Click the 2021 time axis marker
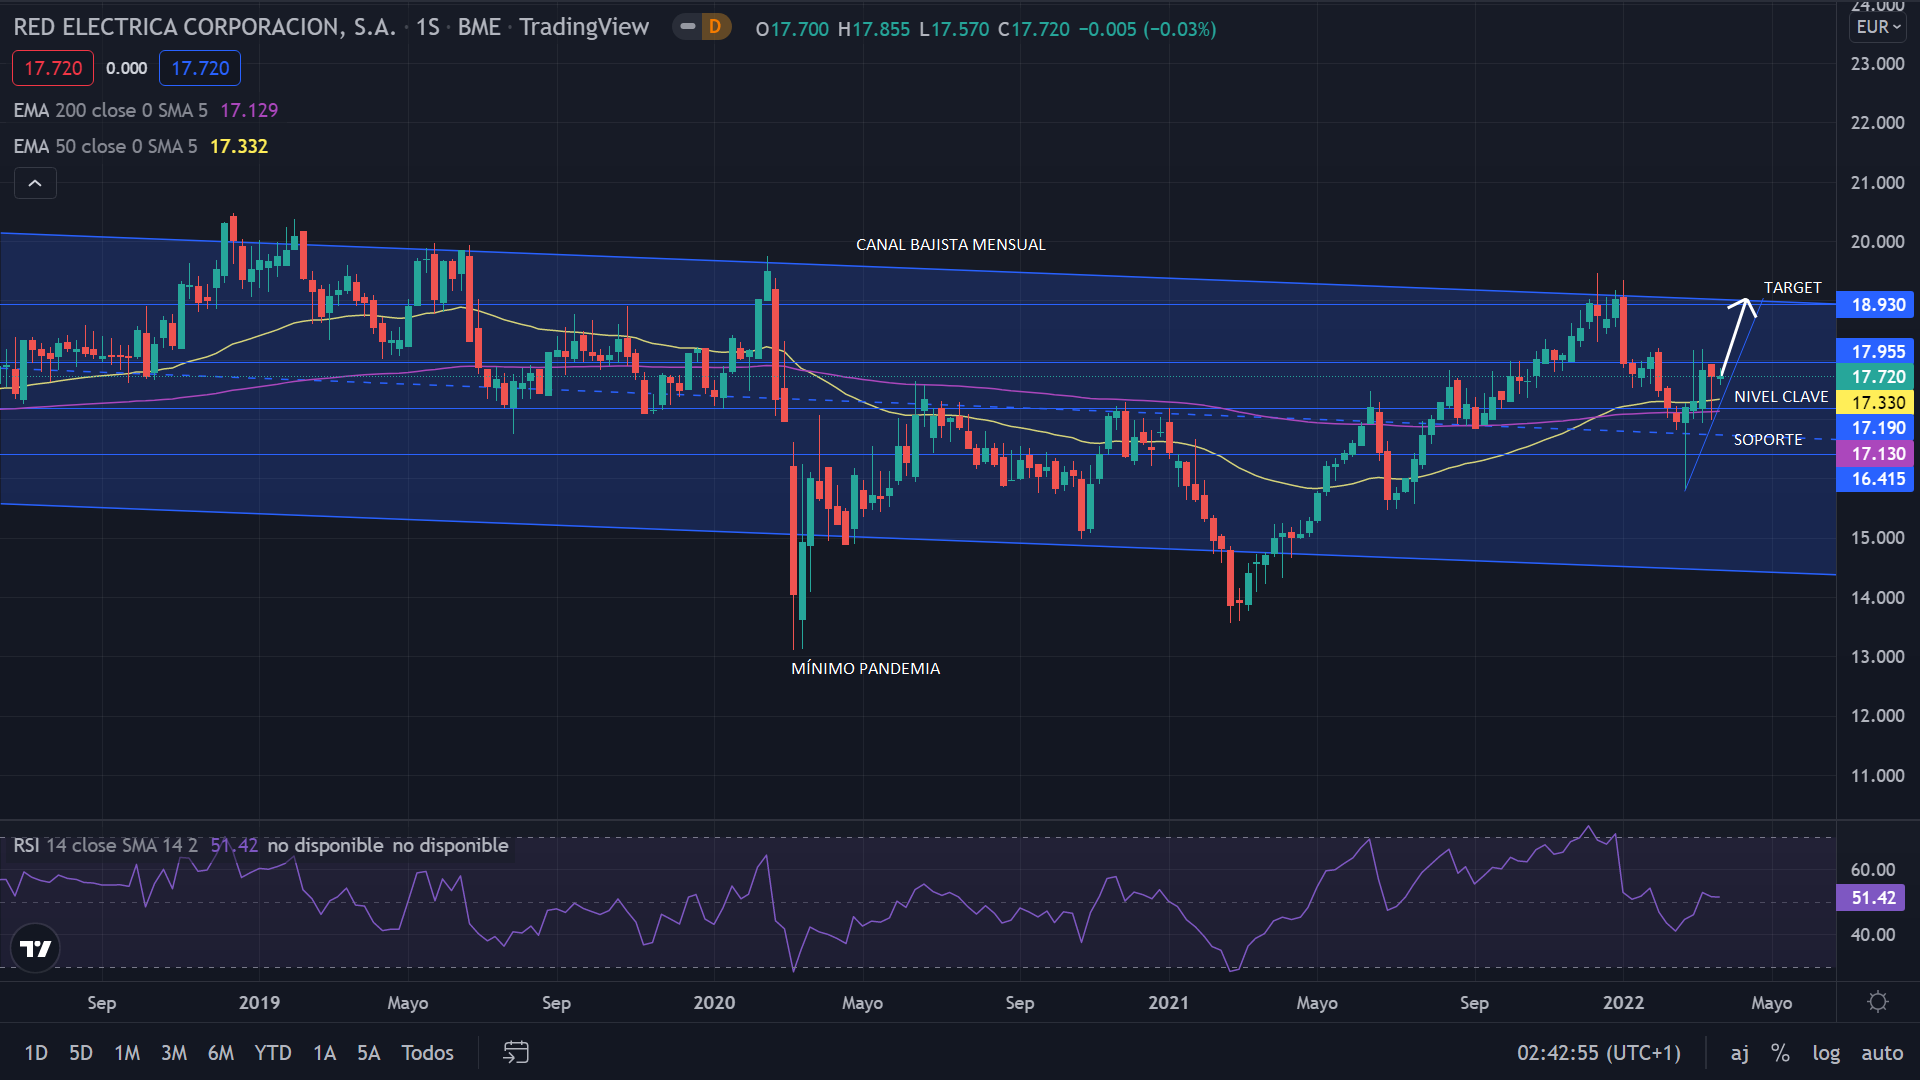The height and width of the screenshot is (1080, 1920). (x=1168, y=1002)
